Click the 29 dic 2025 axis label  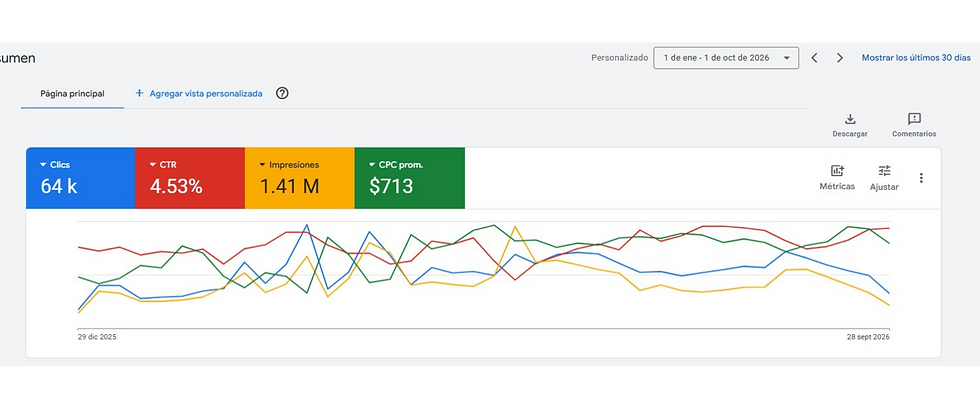97,337
